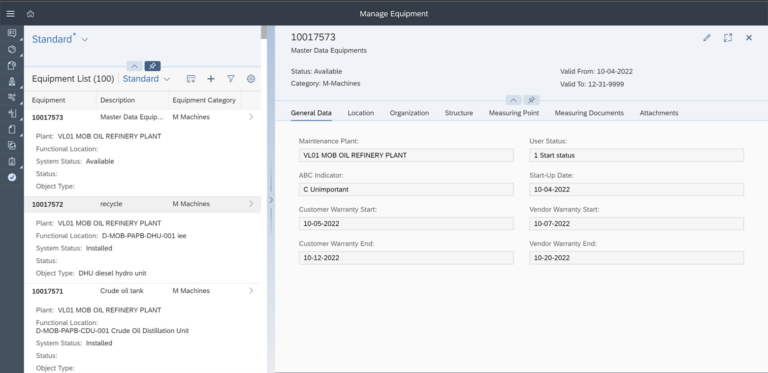Viewport: 768px width, 373px height.
Task: Click the Customer Warranty Start field
Action: coord(406,224)
